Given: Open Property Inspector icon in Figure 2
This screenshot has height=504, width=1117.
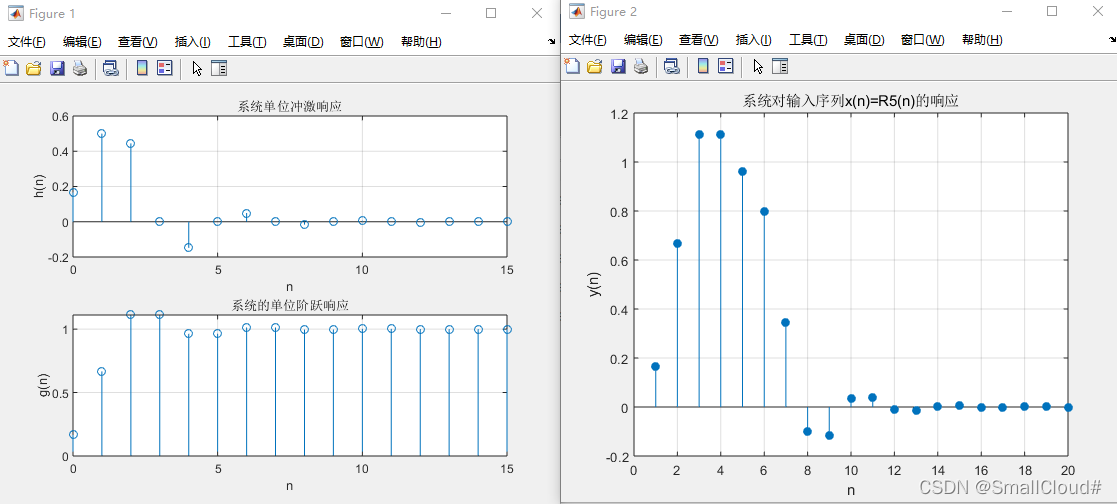Looking at the screenshot, I should coord(781,66).
